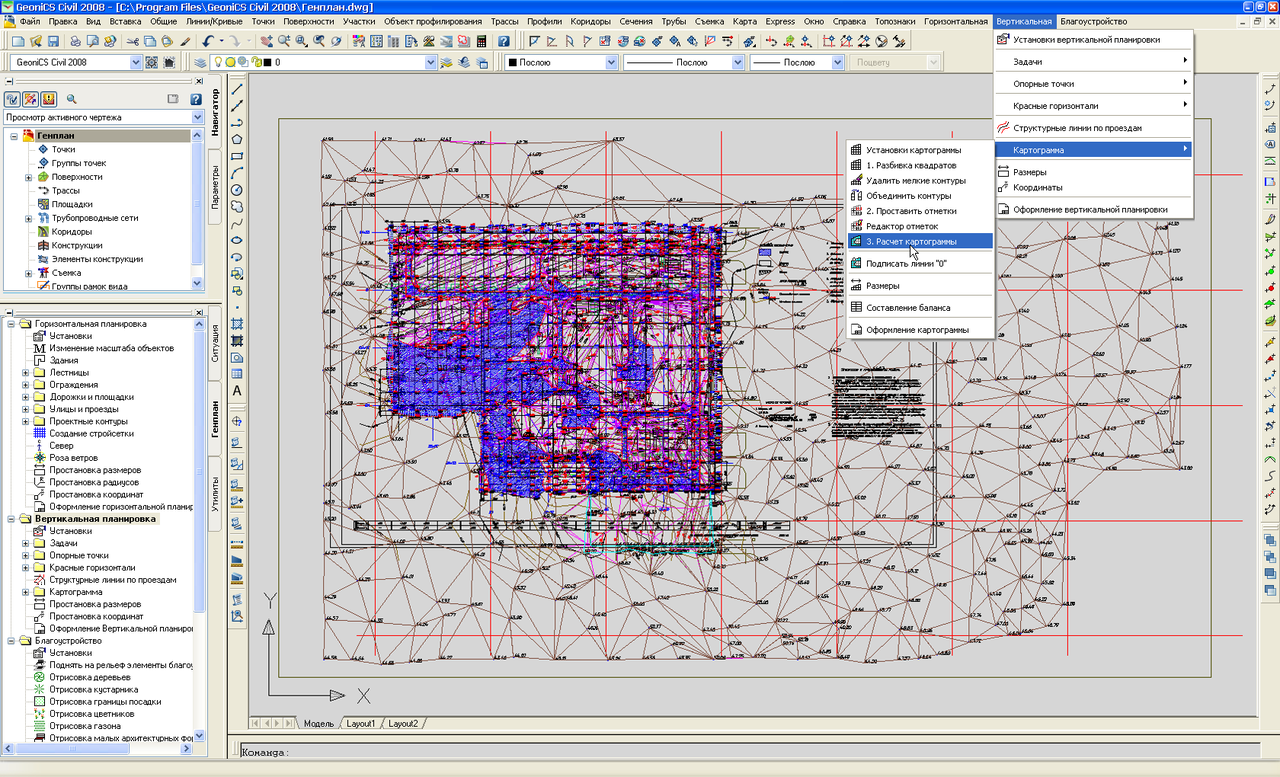This screenshot has width=1280, height=777.
Task: Choose Подписать линии "0" submenu entry
Action: [x=919, y=263]
